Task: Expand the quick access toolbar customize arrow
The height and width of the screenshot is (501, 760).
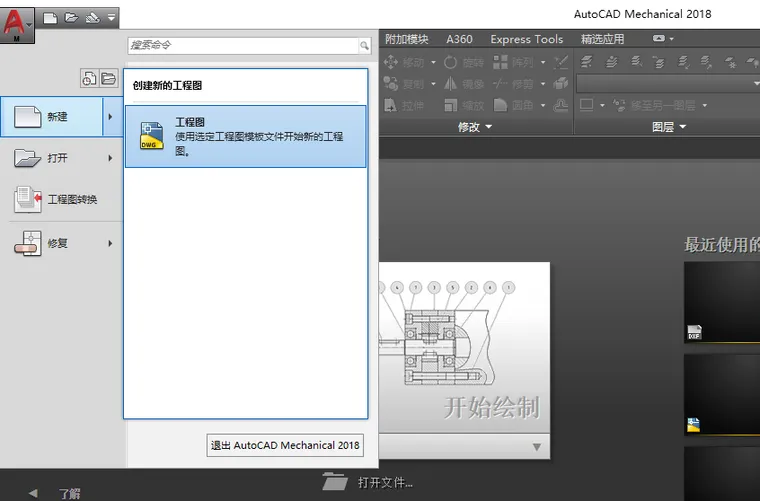Action: point(111,17)
